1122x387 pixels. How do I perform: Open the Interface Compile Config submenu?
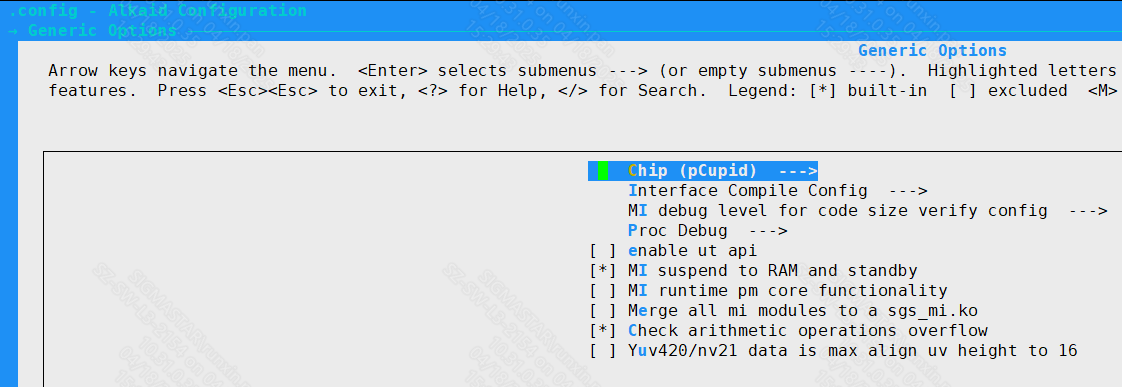click(777, 191)
